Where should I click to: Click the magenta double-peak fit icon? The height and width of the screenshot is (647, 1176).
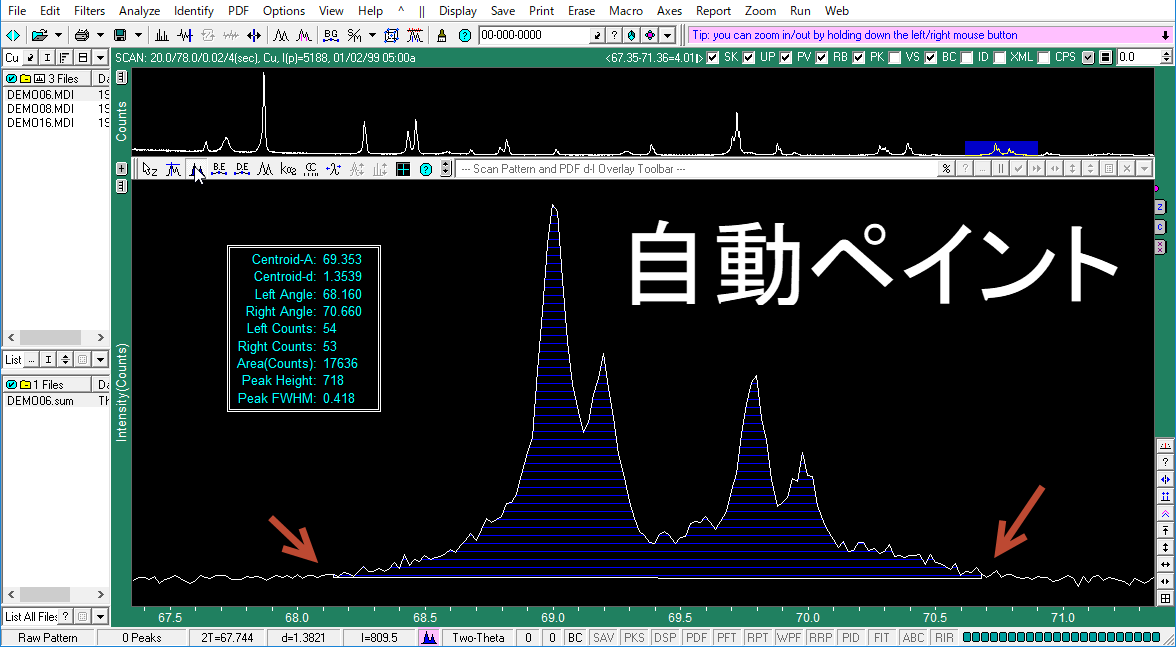click(x=304, y=35)
